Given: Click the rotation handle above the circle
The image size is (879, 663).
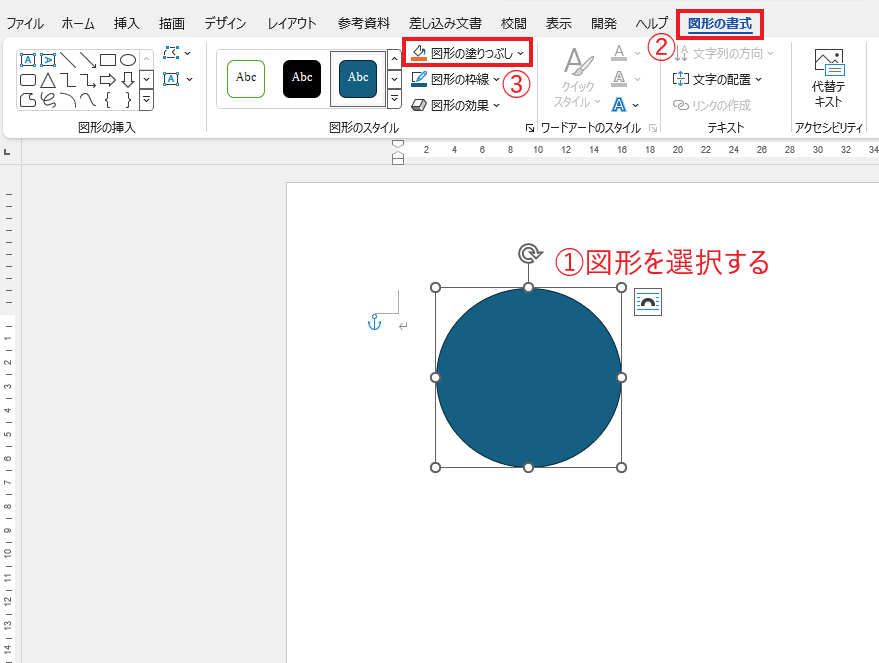Looking at the screenshot, I should pyautogui.click(x=529, y=253).
